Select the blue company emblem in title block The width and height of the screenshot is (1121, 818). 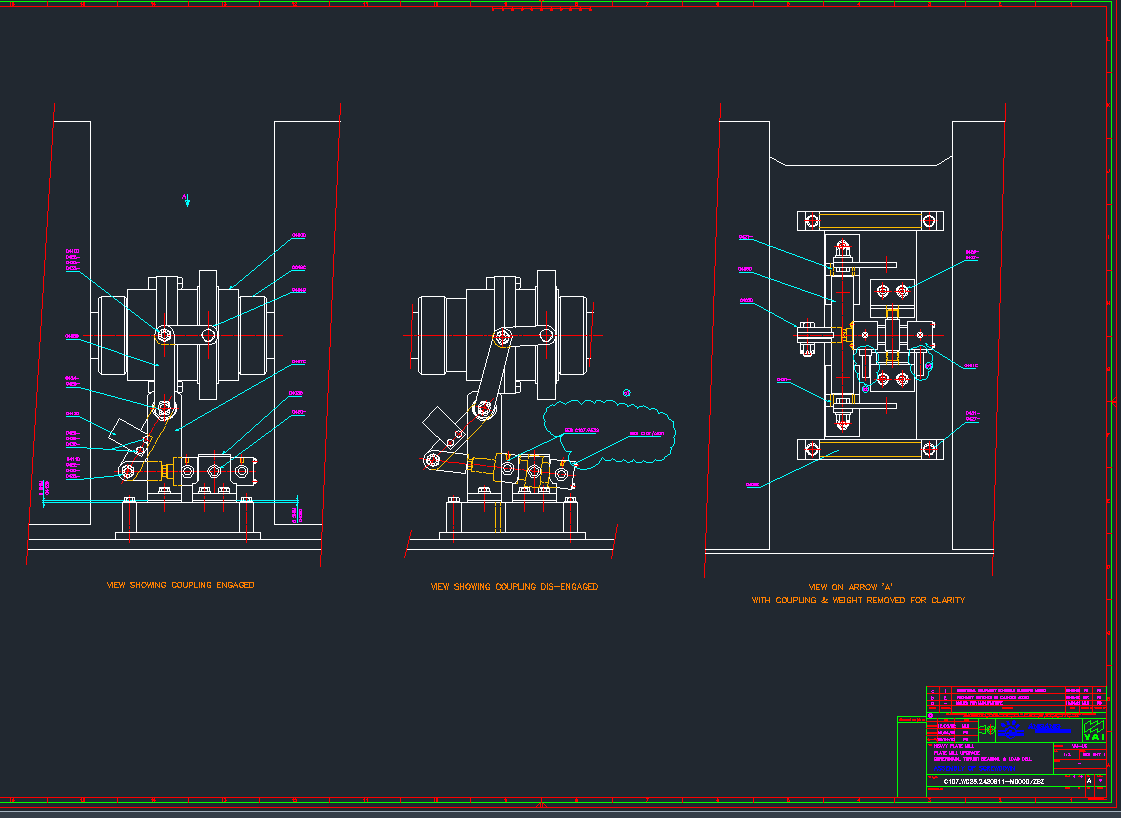tap(1011, 729)
